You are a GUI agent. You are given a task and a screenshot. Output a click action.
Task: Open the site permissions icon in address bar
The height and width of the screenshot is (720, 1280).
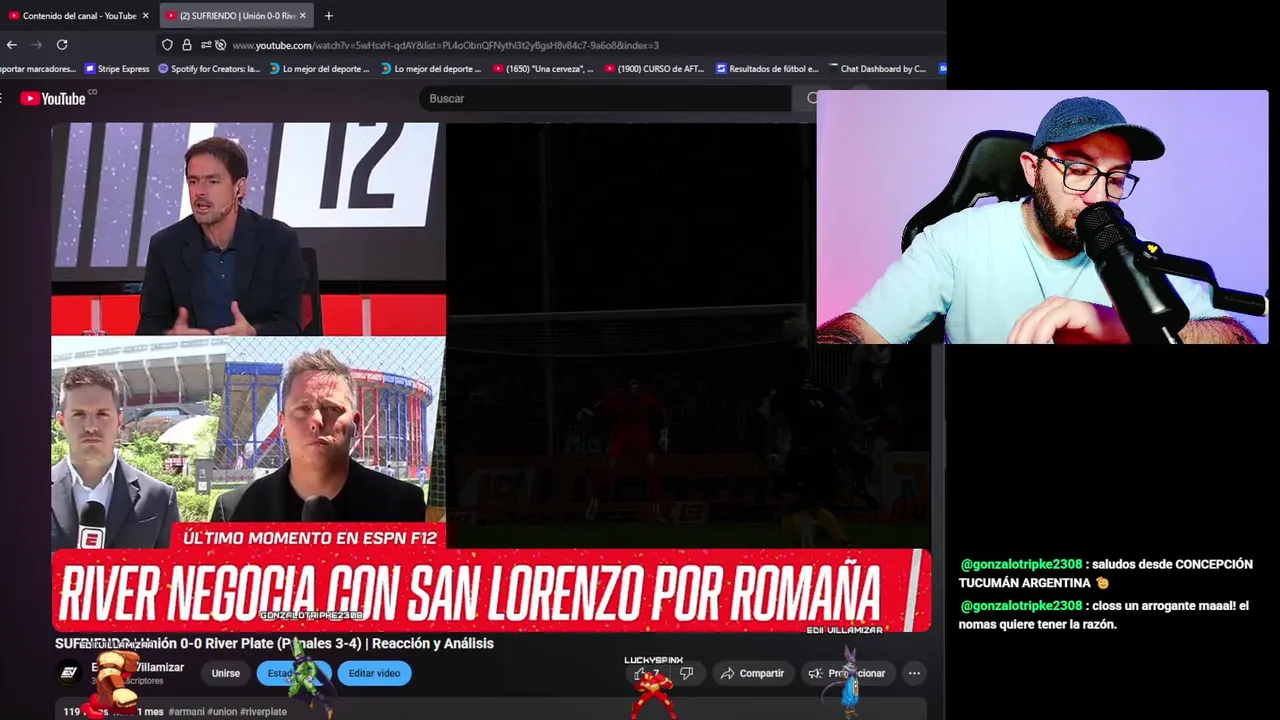(x=206, y=45)
